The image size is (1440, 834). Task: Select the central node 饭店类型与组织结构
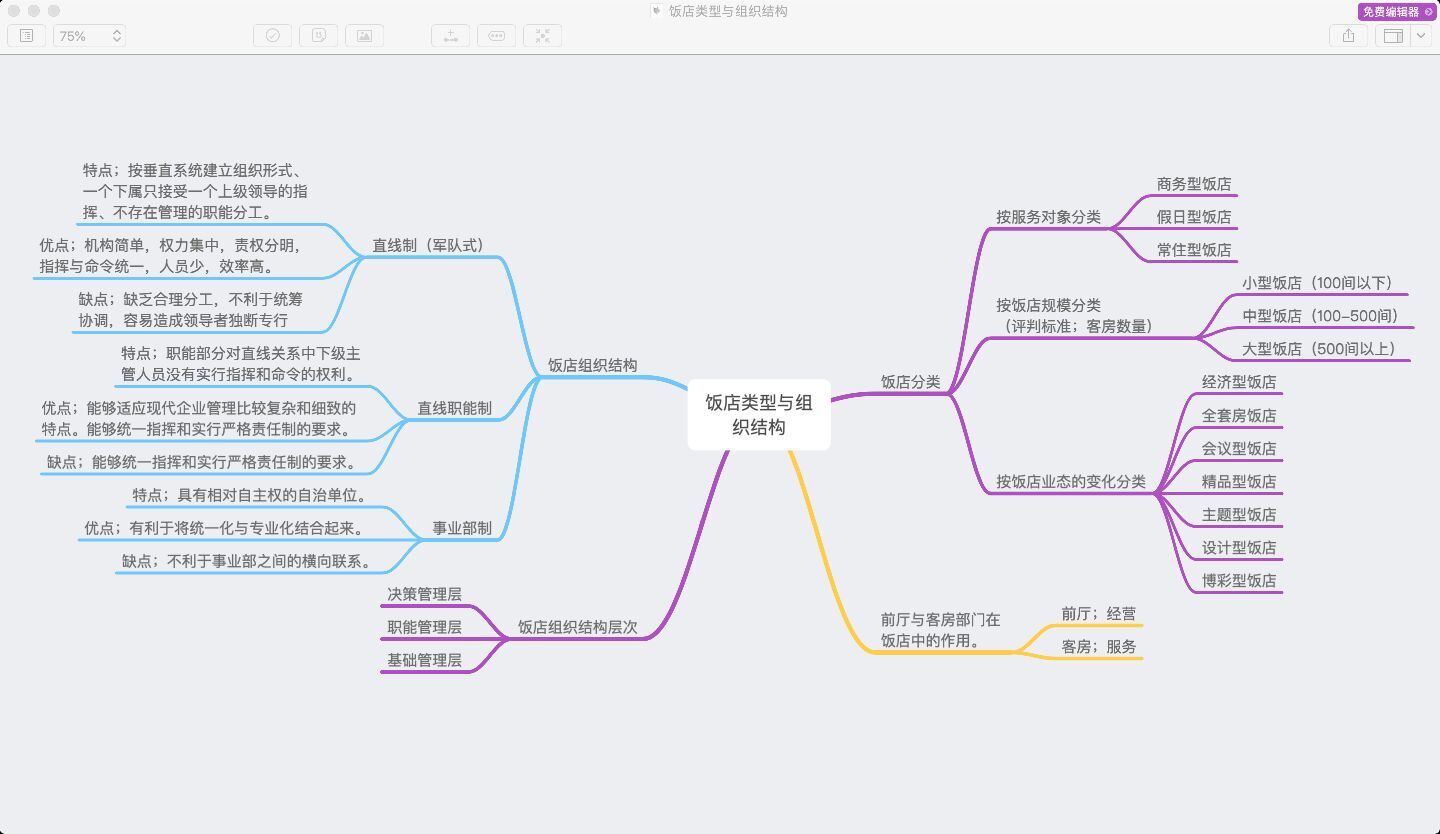759,415
